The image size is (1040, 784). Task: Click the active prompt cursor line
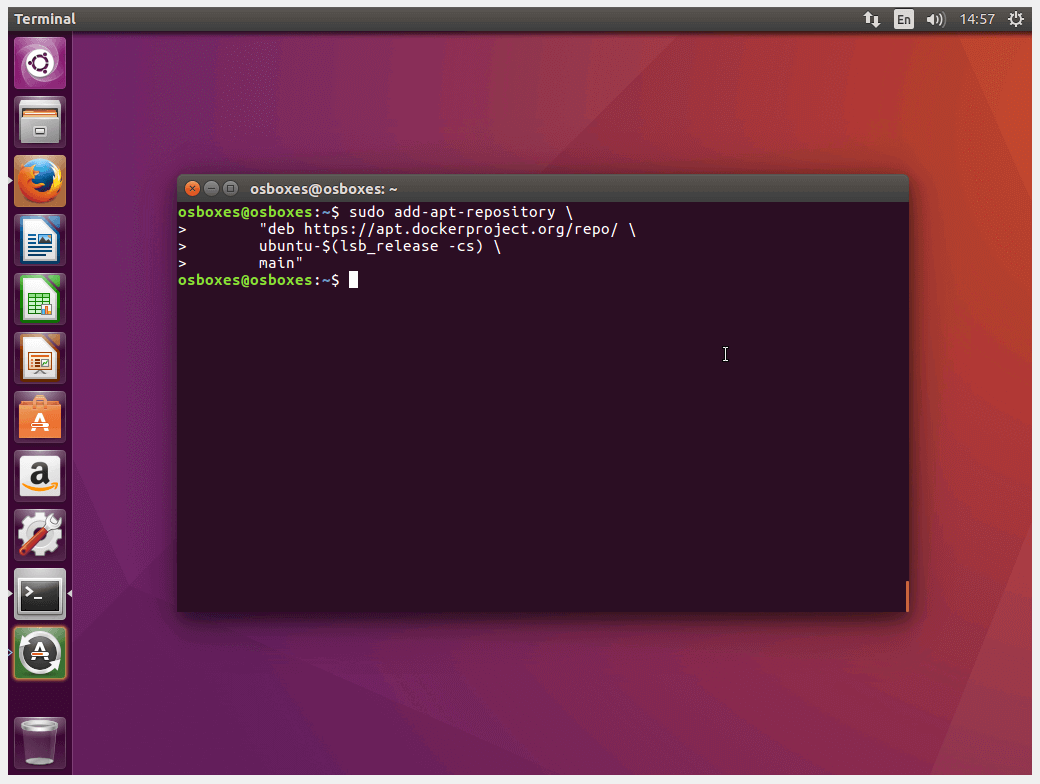[268, 280]
